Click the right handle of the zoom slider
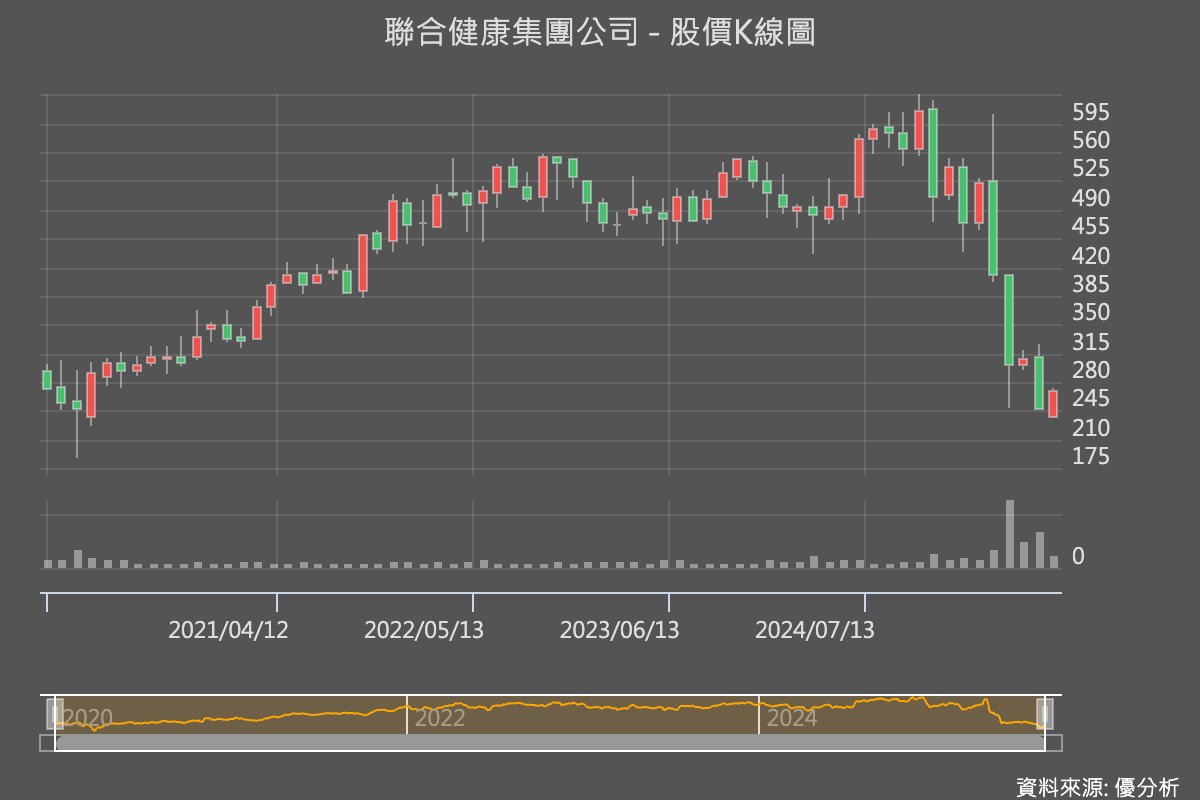1200x800 pixels. 1045,714
